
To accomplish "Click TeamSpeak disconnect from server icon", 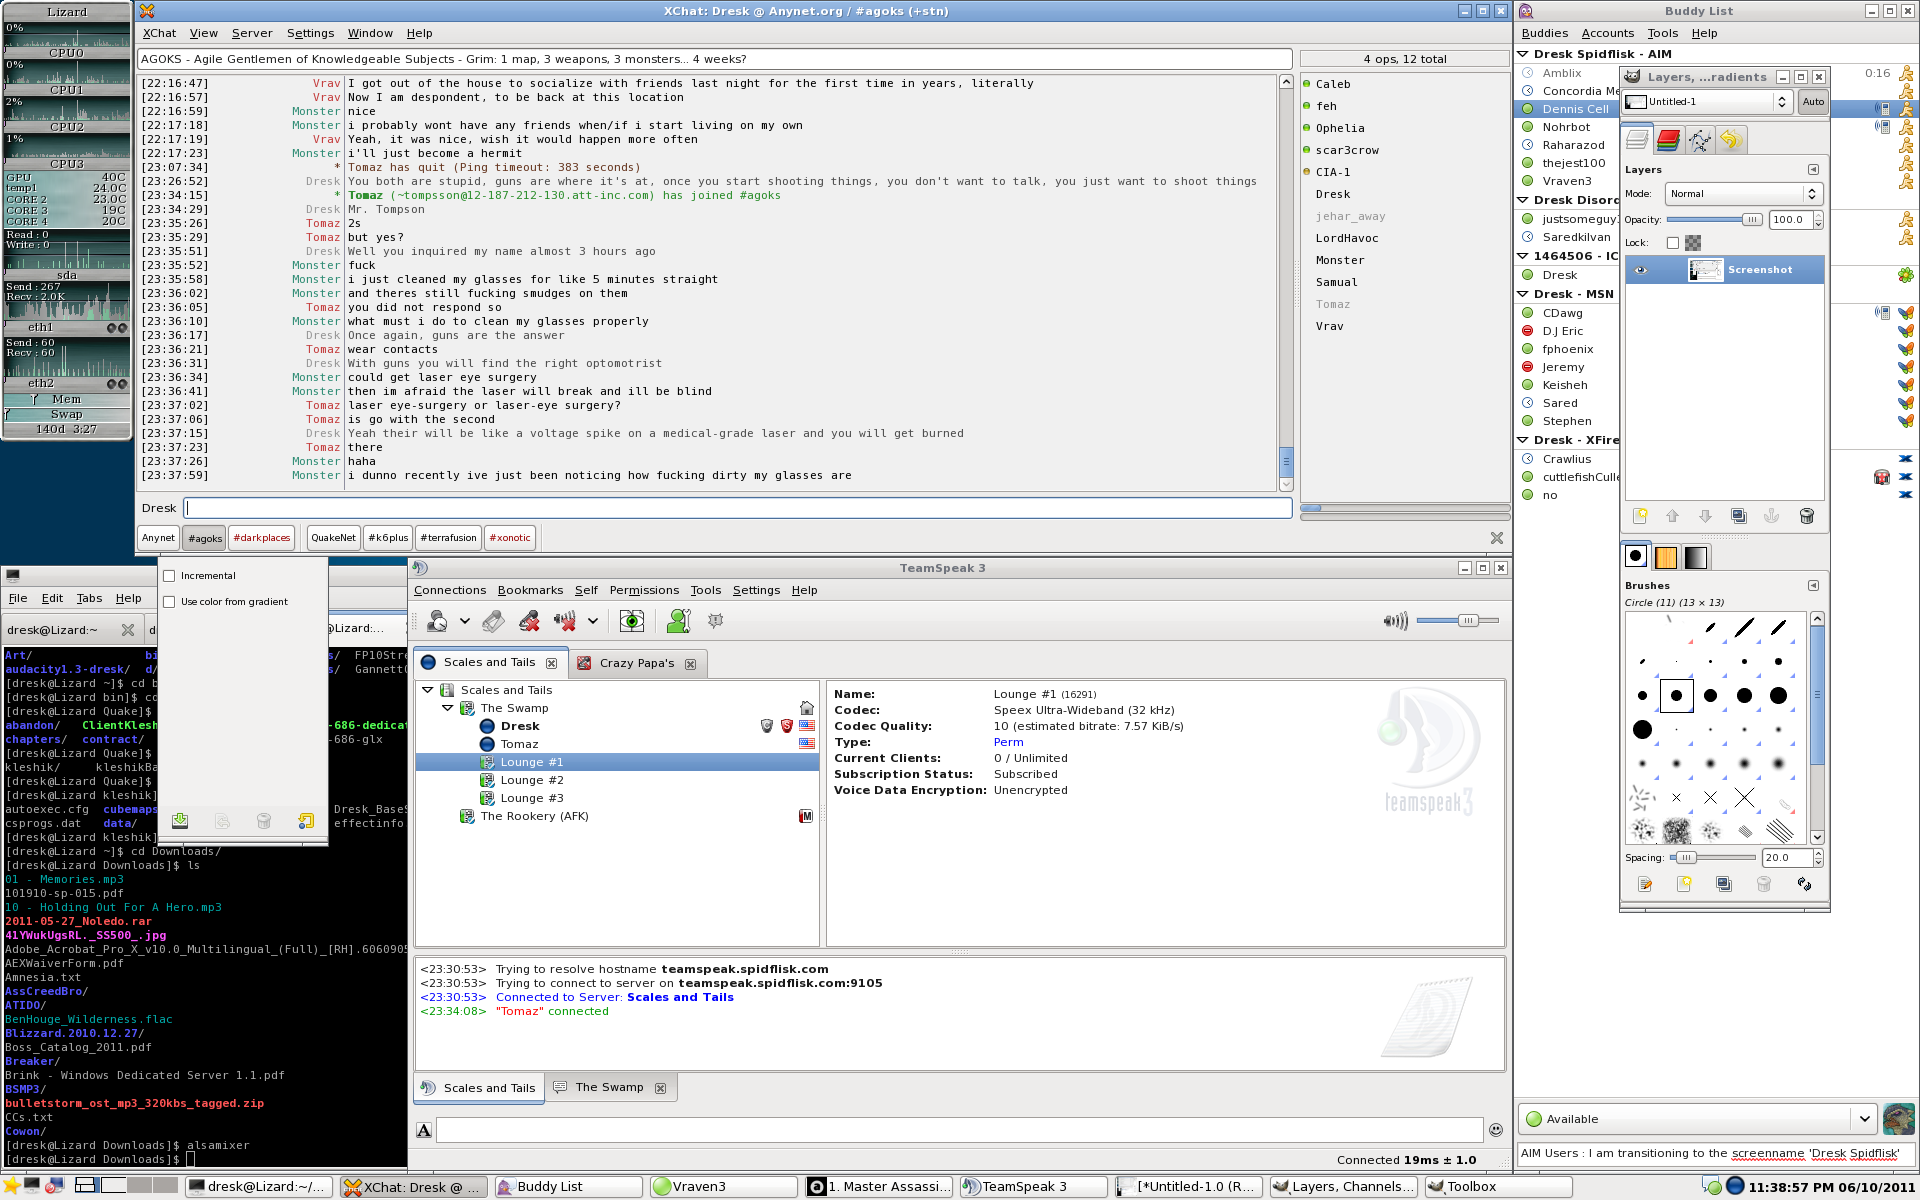I will [x=530, y=621].
